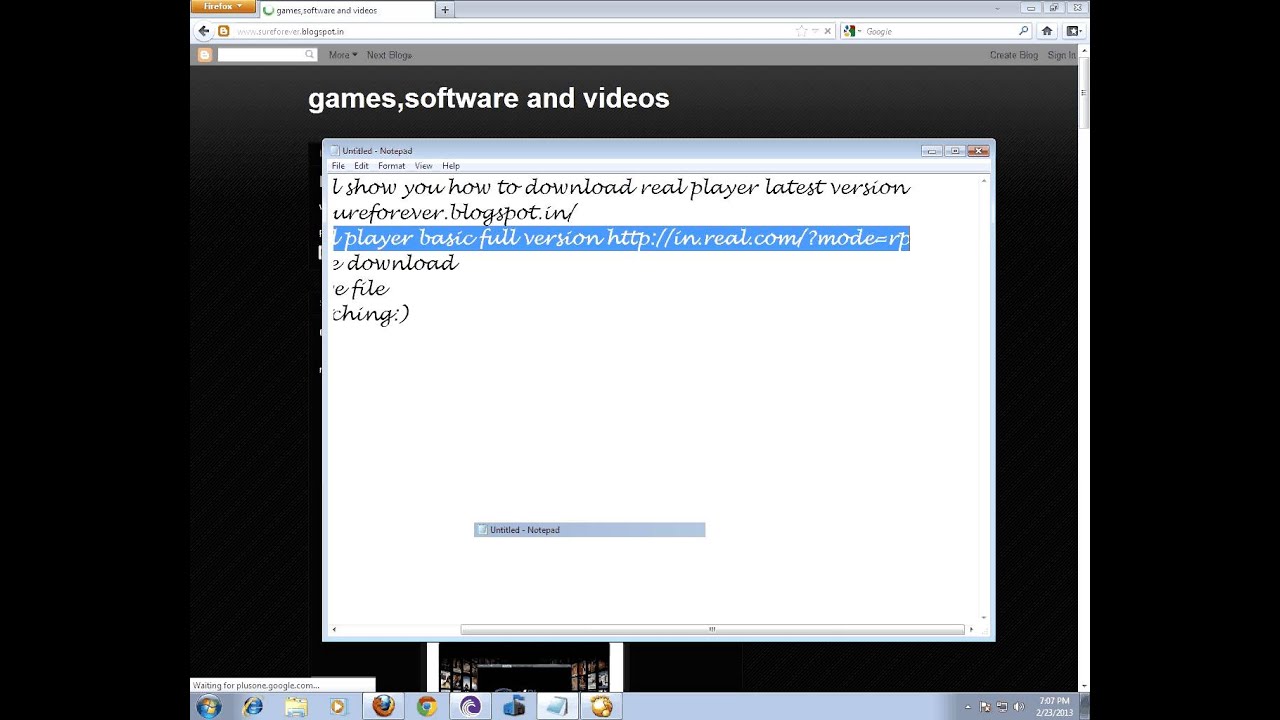1280x720 pixels.
Task: Open a new tab with the plus button
Action: (x=445, y=10)
